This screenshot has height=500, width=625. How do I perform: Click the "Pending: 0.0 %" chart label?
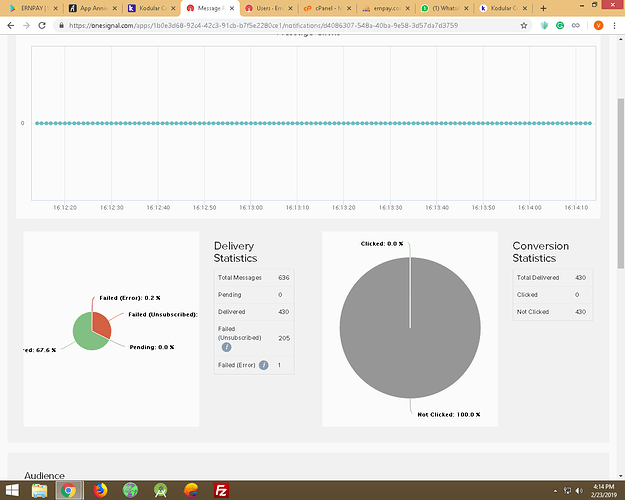(x=152, y=347)
